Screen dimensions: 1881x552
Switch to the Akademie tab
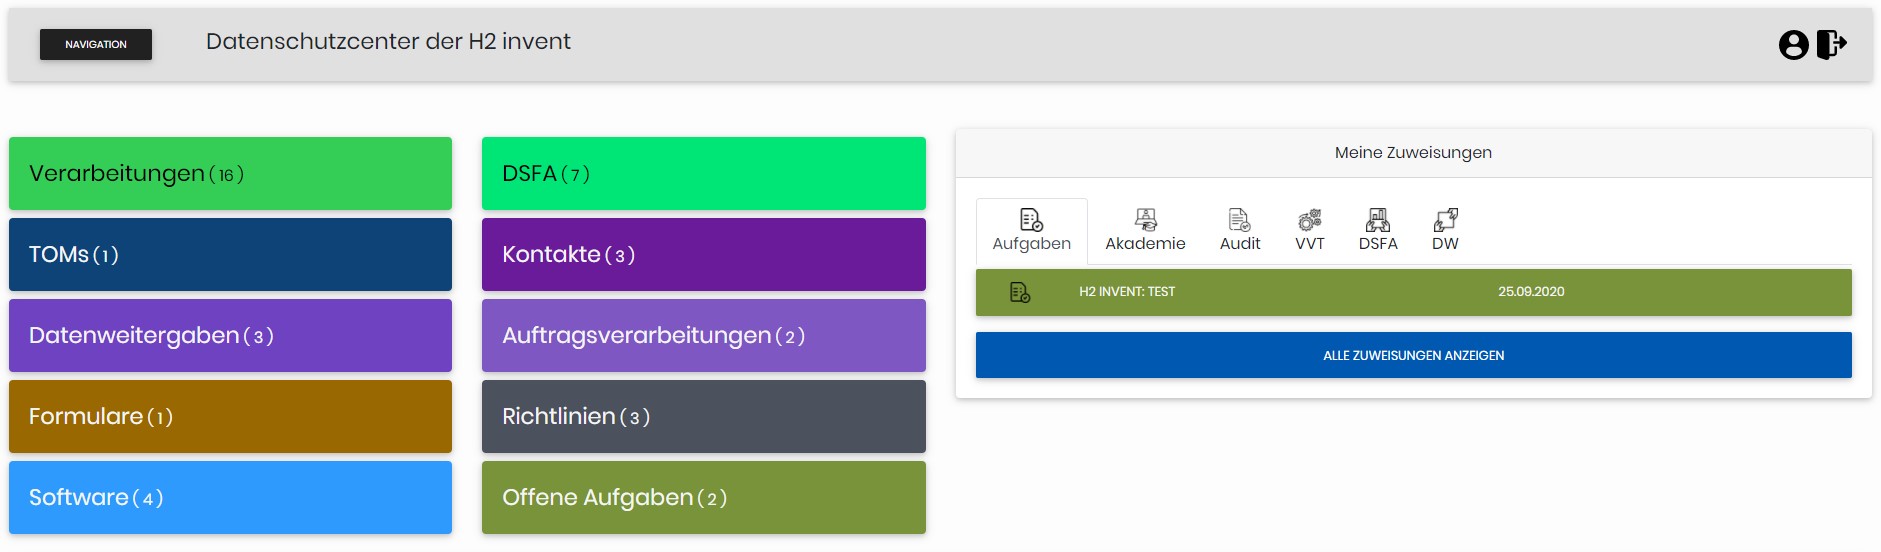[1145, 231]
